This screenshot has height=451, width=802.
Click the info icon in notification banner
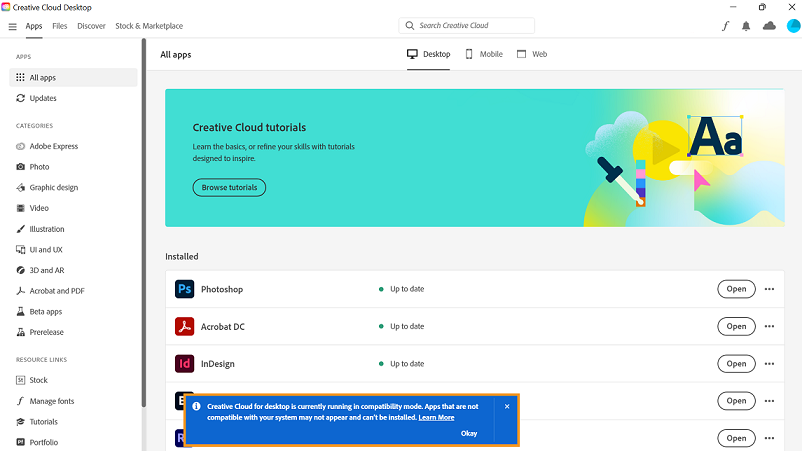pos(196,407)
